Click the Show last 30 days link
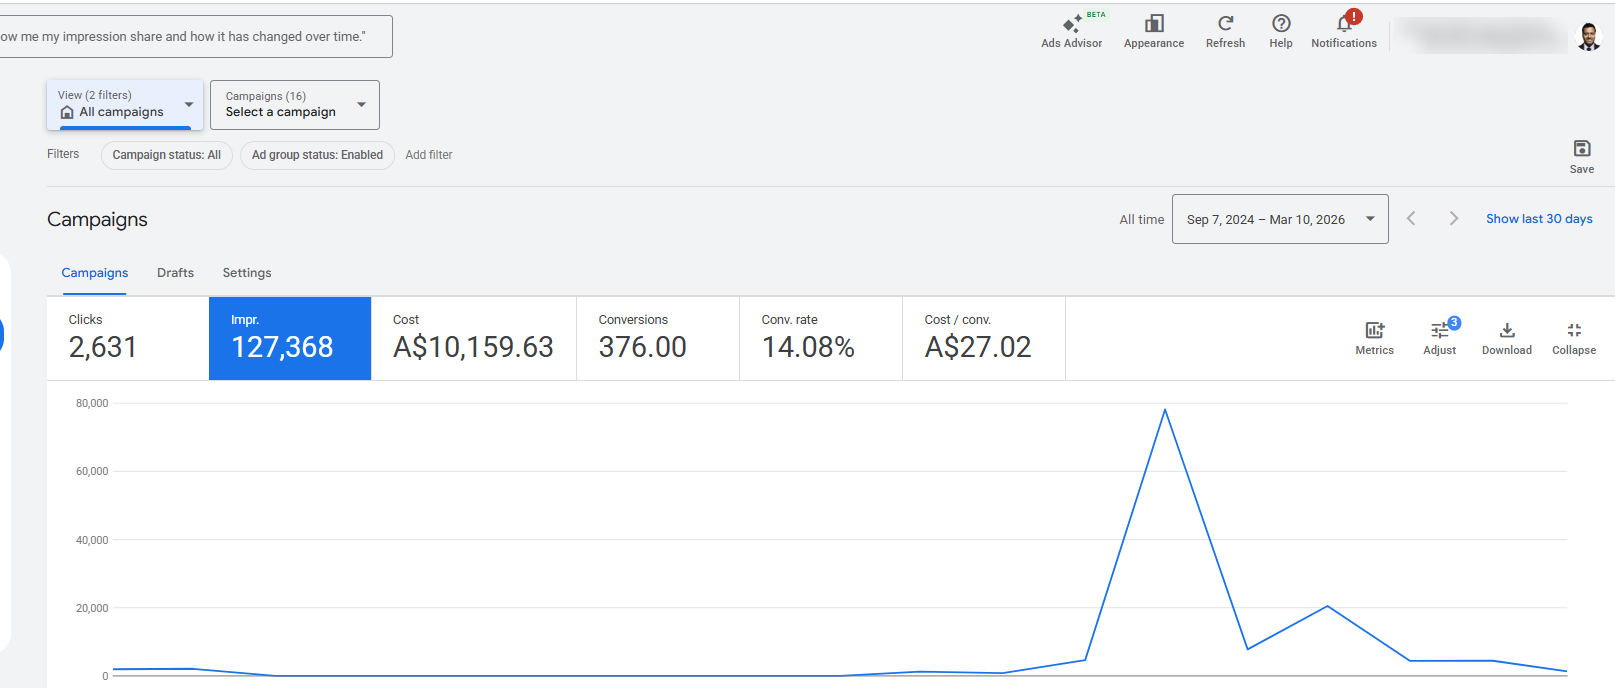The image size is (1615, 688). pos(1539,219)
